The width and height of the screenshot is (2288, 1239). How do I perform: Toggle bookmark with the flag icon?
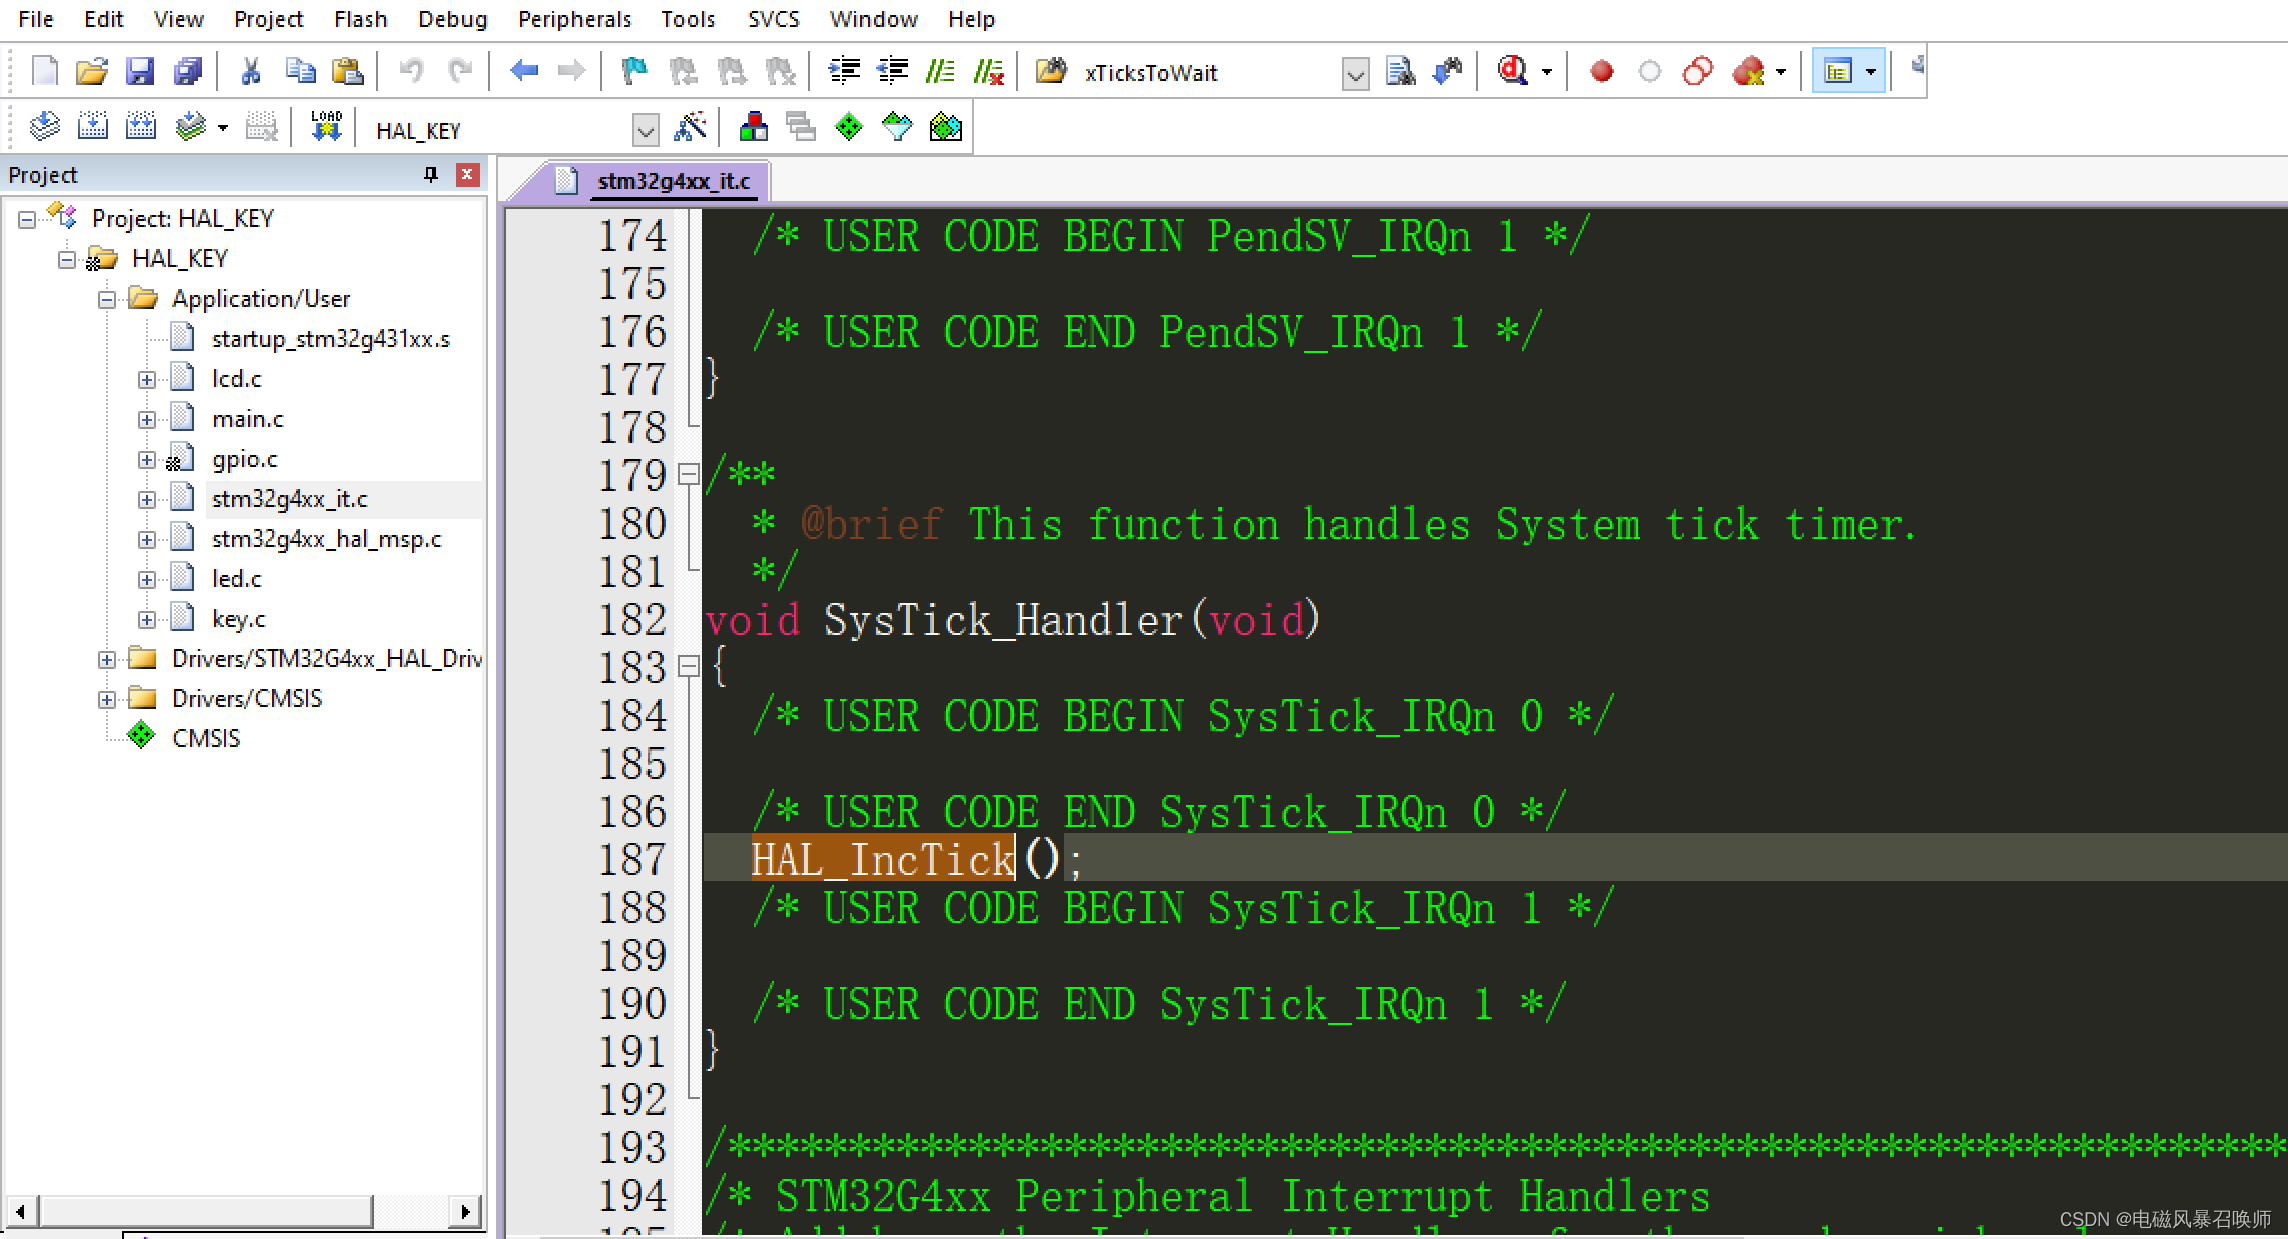[634, 71]
